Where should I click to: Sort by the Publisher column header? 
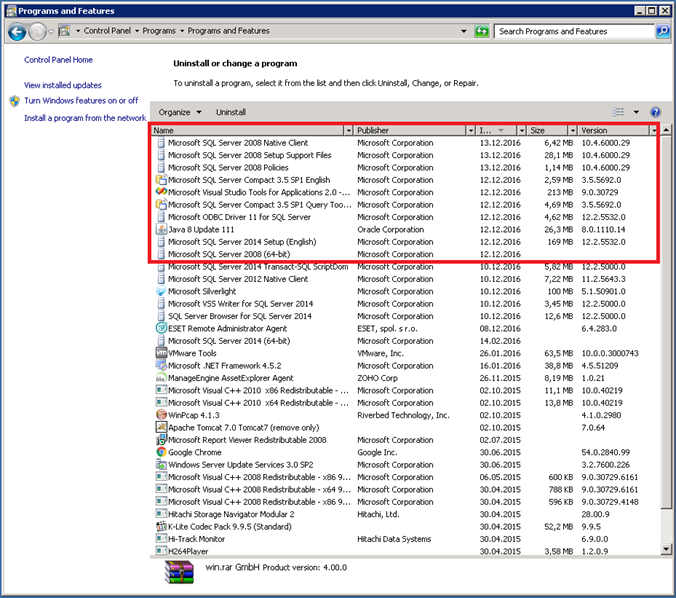click(x=410, y=130)
